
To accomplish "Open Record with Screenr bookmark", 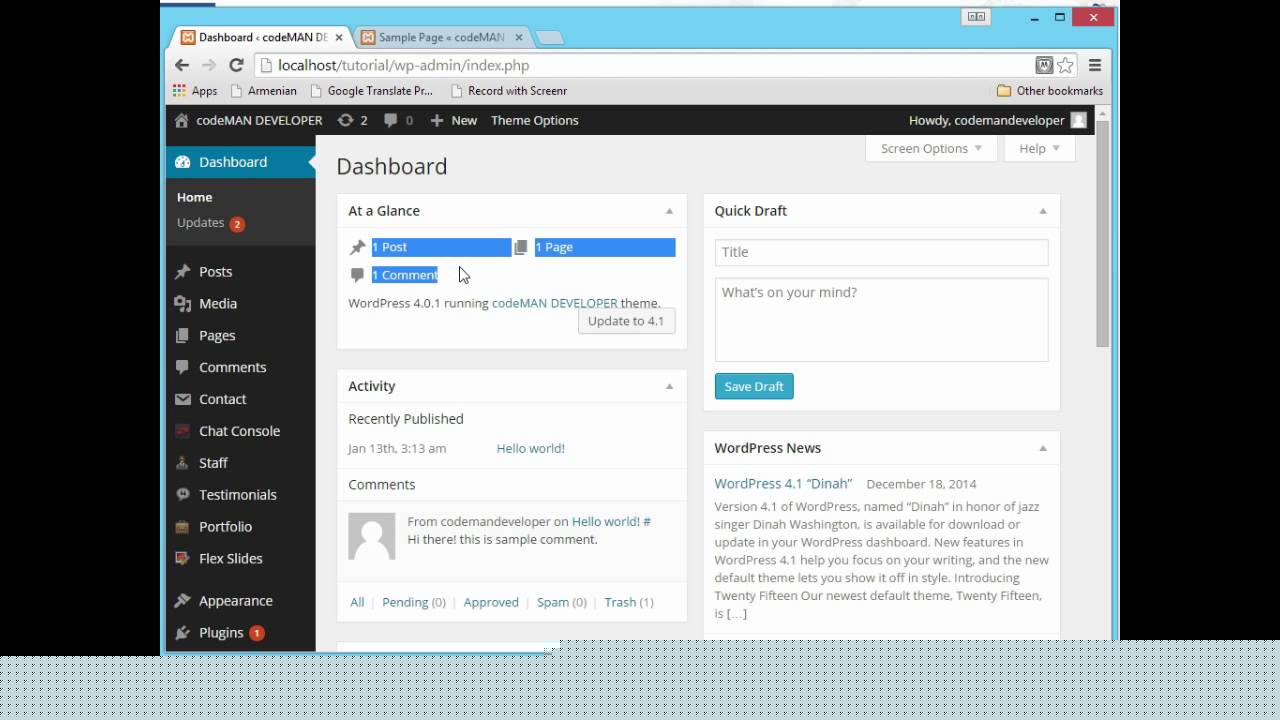I will (509, 90).
